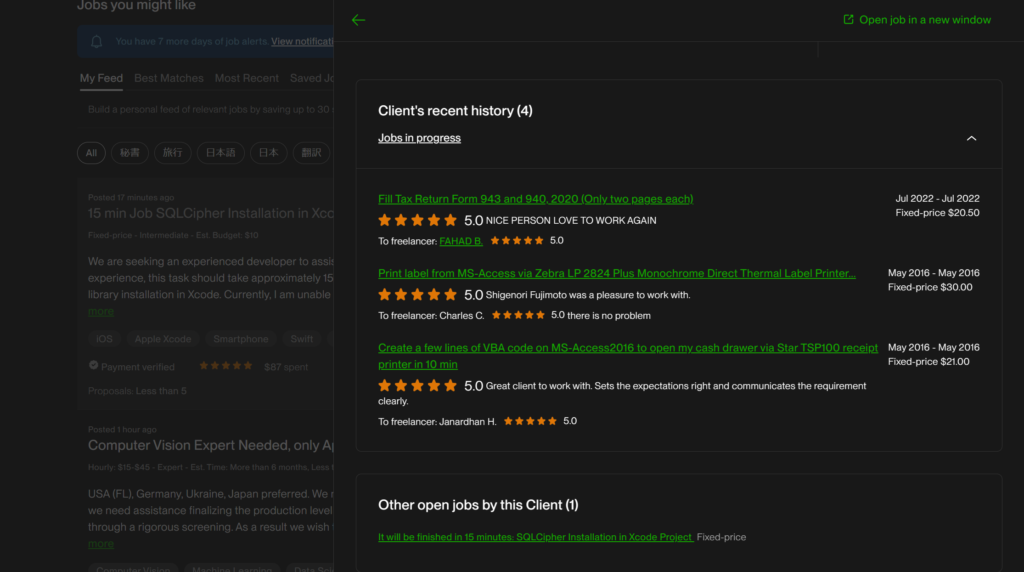The width and height of the screenshot is (1024, 572).
Task: Open the 15 min Job SQLCipher Installation posting
Action: click(x=211, y=214)
